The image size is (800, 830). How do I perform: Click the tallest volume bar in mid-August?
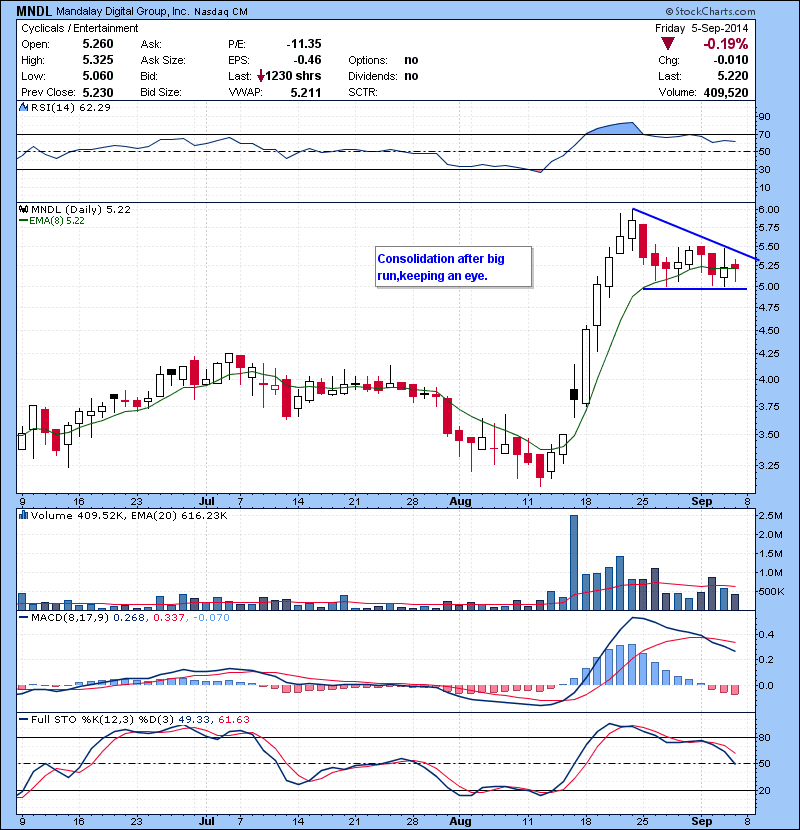(x=574, y=562)
